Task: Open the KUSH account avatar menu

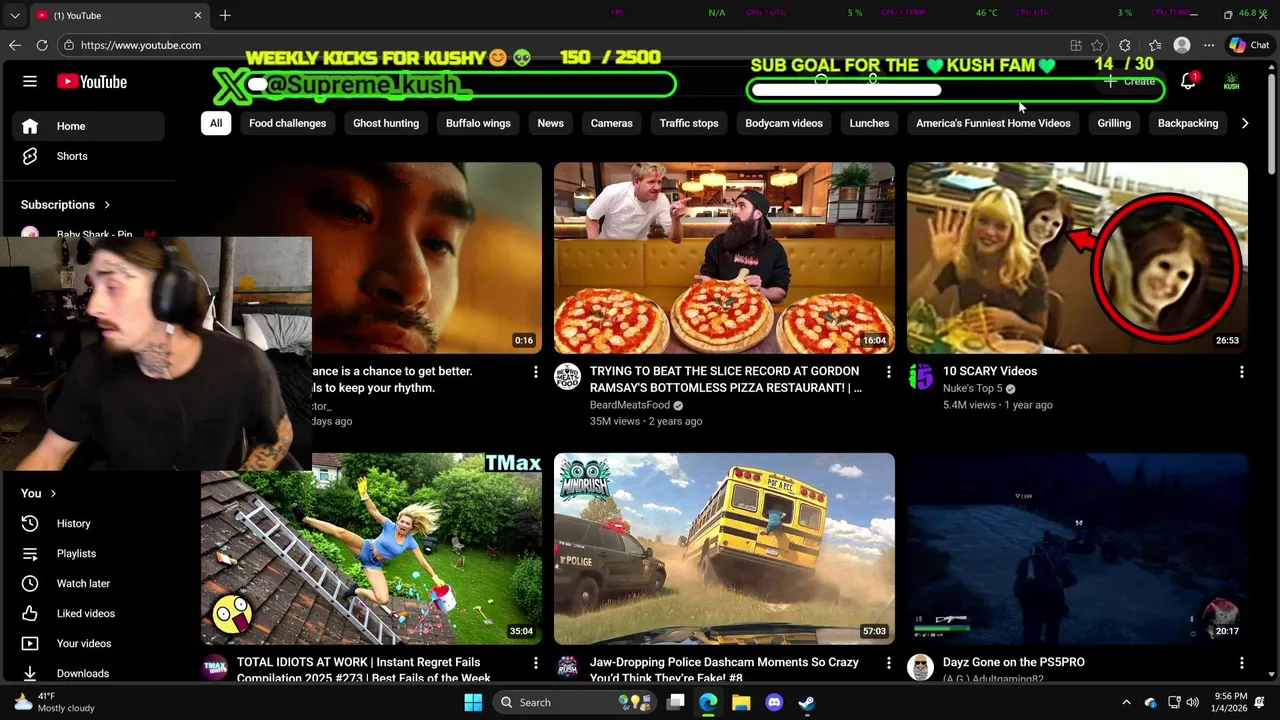Action: tap(1231, 82)
